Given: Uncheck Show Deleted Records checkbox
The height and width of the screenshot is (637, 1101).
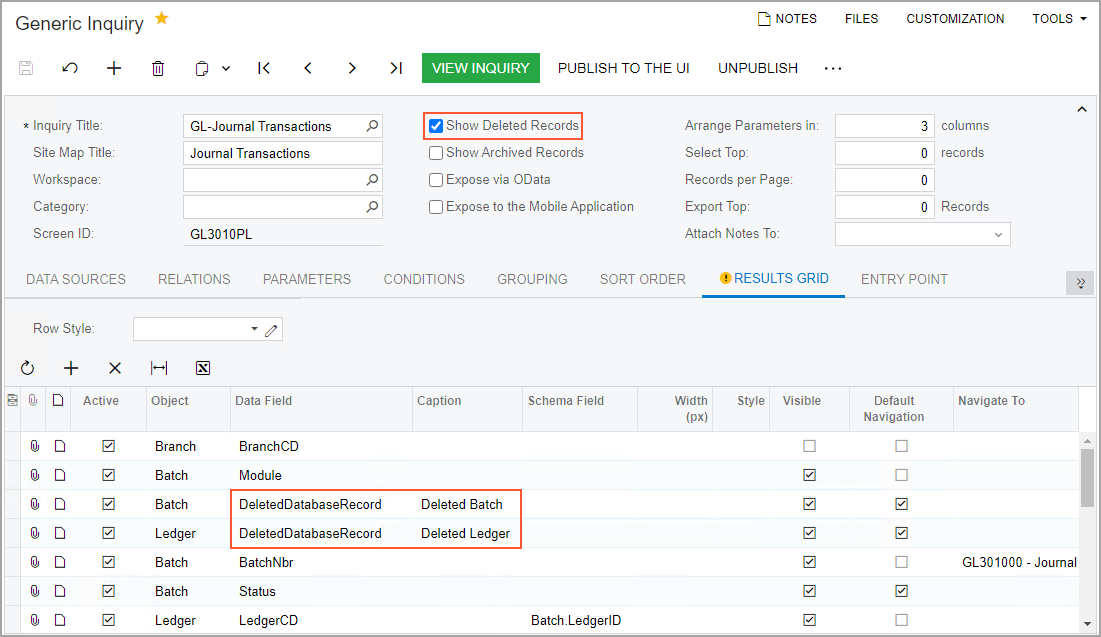Looking at the screenshot, I should (x=436, y=126).
